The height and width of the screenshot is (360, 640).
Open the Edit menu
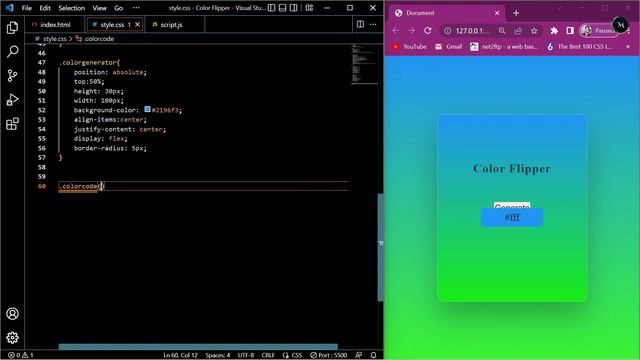pos(45,8)
